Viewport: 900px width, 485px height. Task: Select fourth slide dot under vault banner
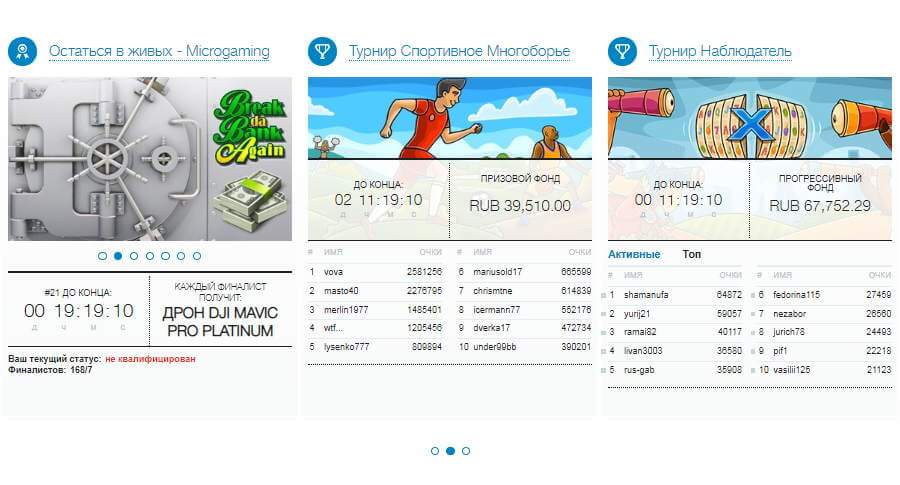[149, 256]
